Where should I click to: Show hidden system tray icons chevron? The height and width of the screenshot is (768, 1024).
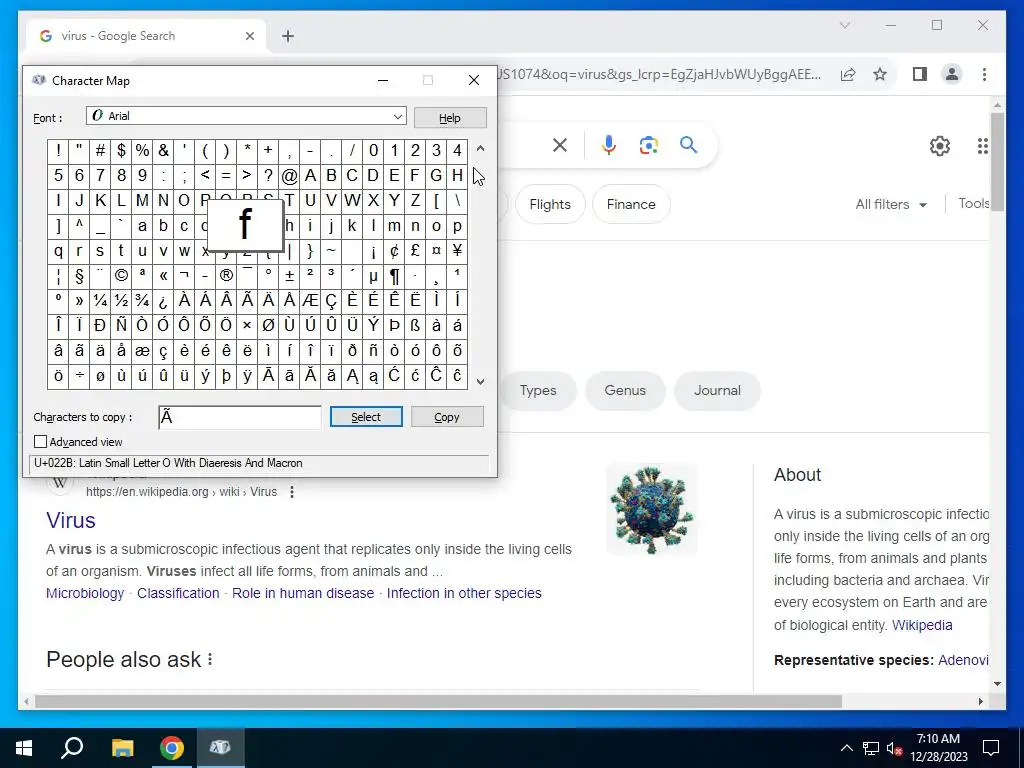click(846, 748)
